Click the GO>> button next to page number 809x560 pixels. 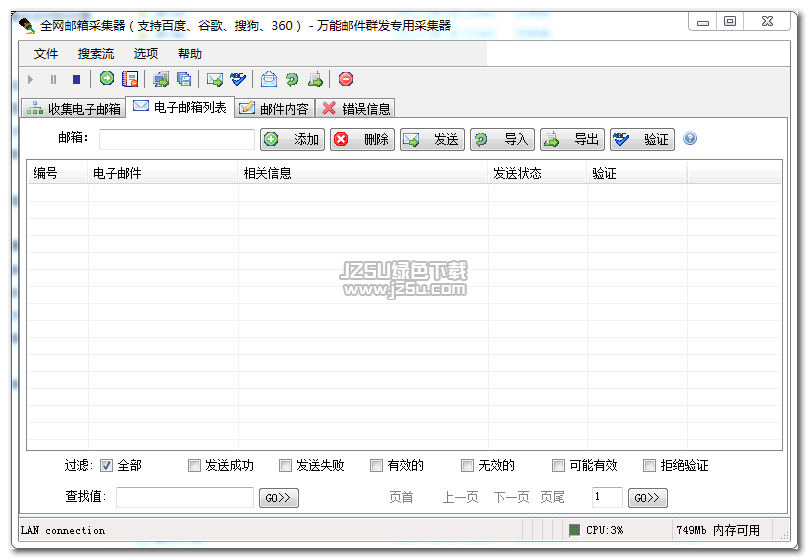pos(648,498)
